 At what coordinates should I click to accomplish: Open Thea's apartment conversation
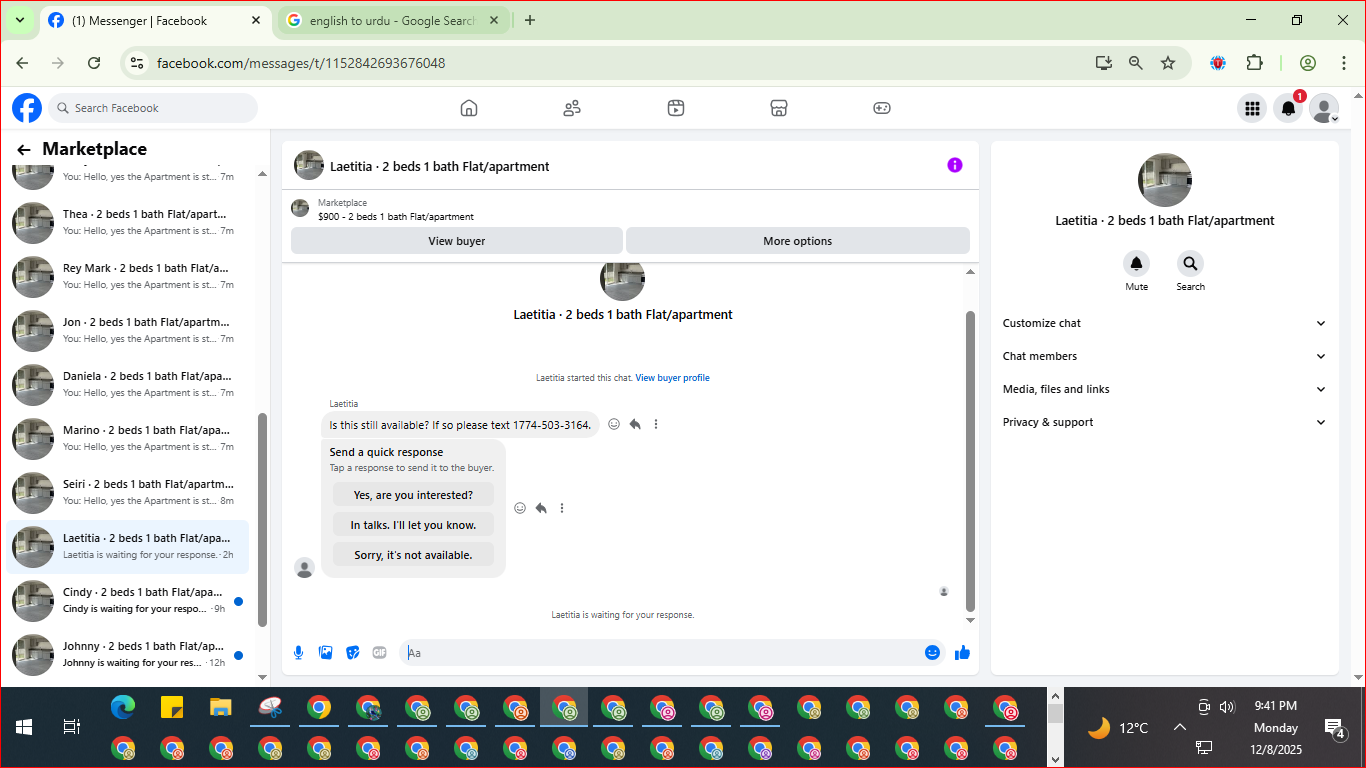[128, 222]
